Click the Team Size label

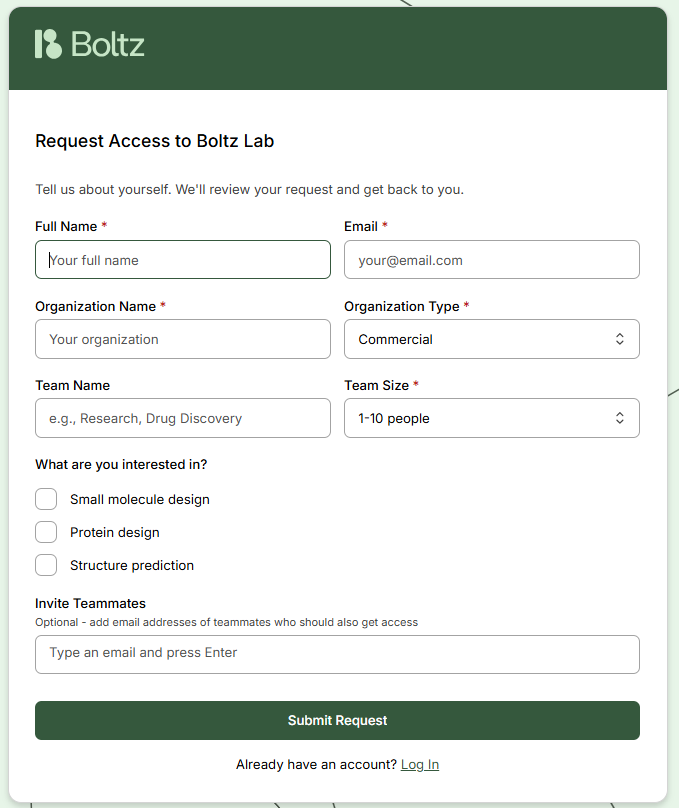click(377, 385)
